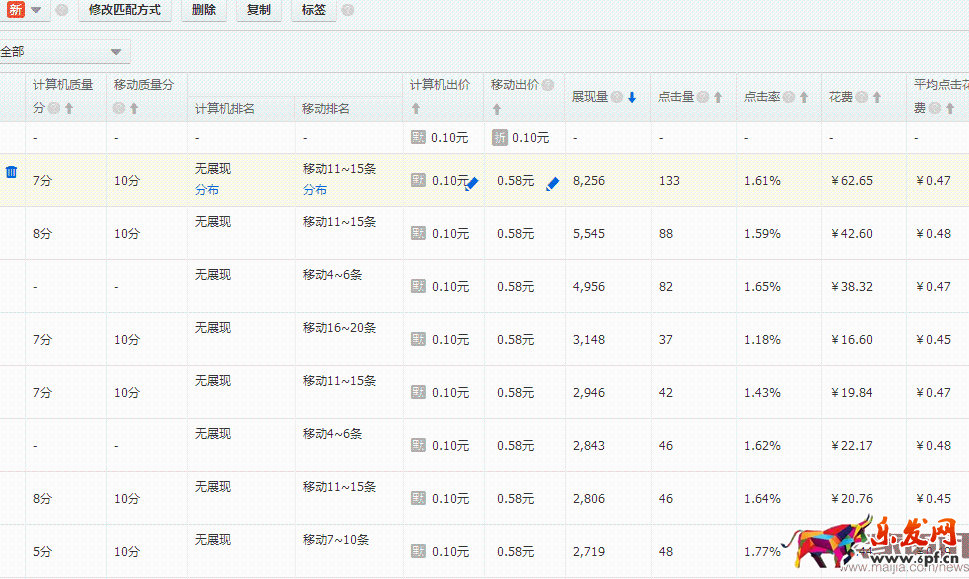Click the pencil icon to edit the 0.10元 computer bid
The width and height of the screenshot is (969, 579).
[x=473, y=182]
